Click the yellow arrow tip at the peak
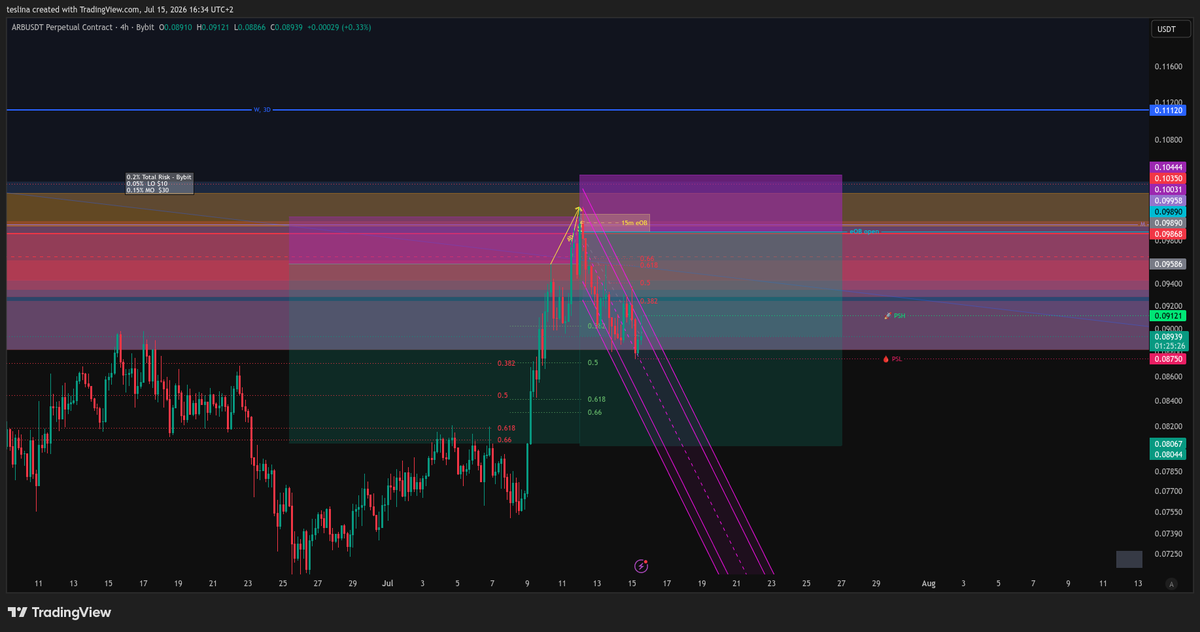 578,208
